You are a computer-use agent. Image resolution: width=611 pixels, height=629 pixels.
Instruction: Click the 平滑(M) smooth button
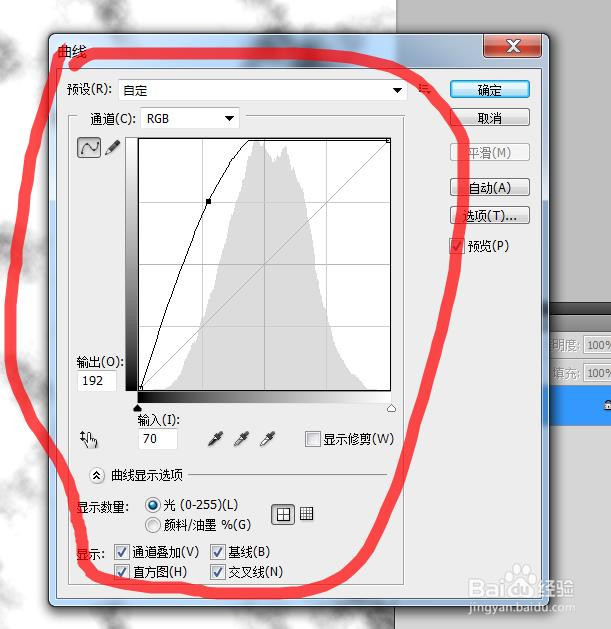tap(489, 152)
